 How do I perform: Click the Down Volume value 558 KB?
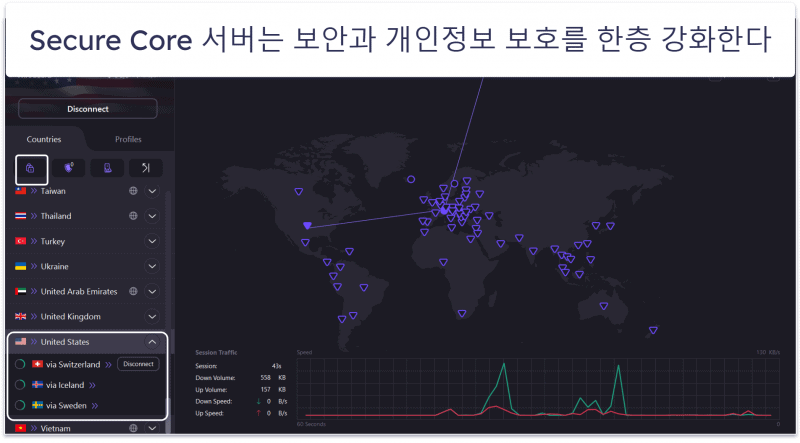[273, 378]
